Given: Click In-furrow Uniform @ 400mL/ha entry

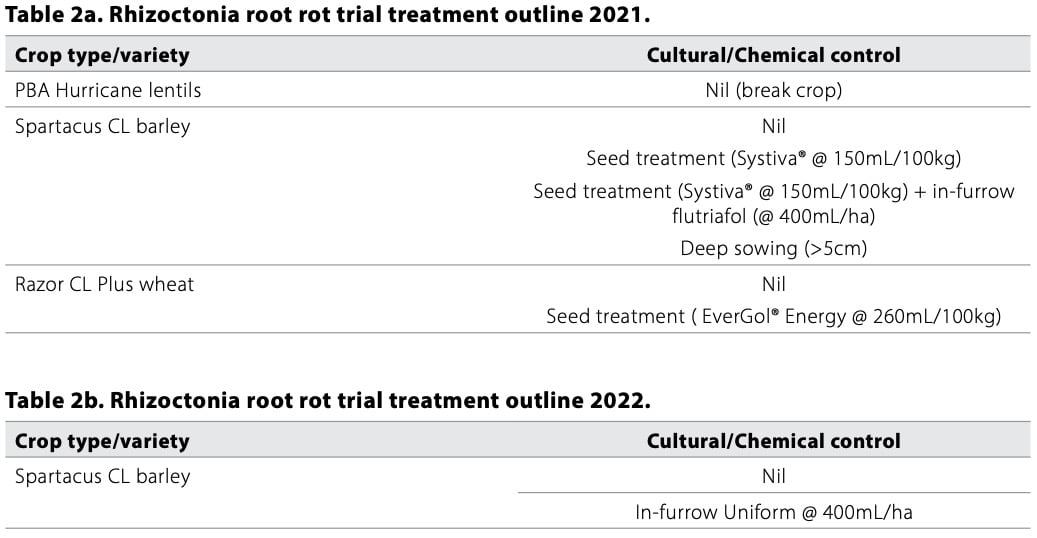Looking at the screenshot, I should pos(773,513).
